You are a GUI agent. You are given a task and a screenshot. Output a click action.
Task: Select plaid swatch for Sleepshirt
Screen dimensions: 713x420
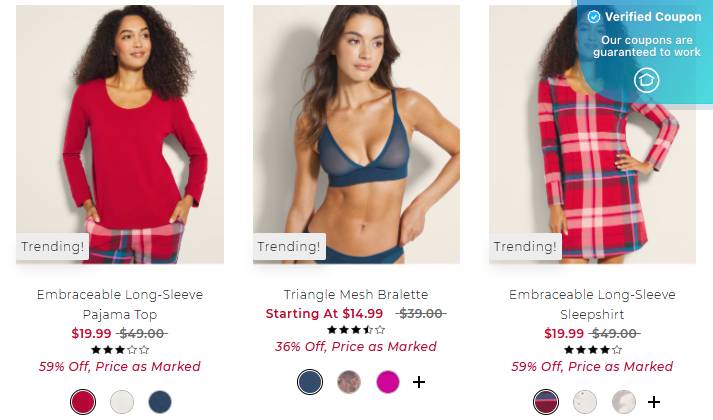546,402
